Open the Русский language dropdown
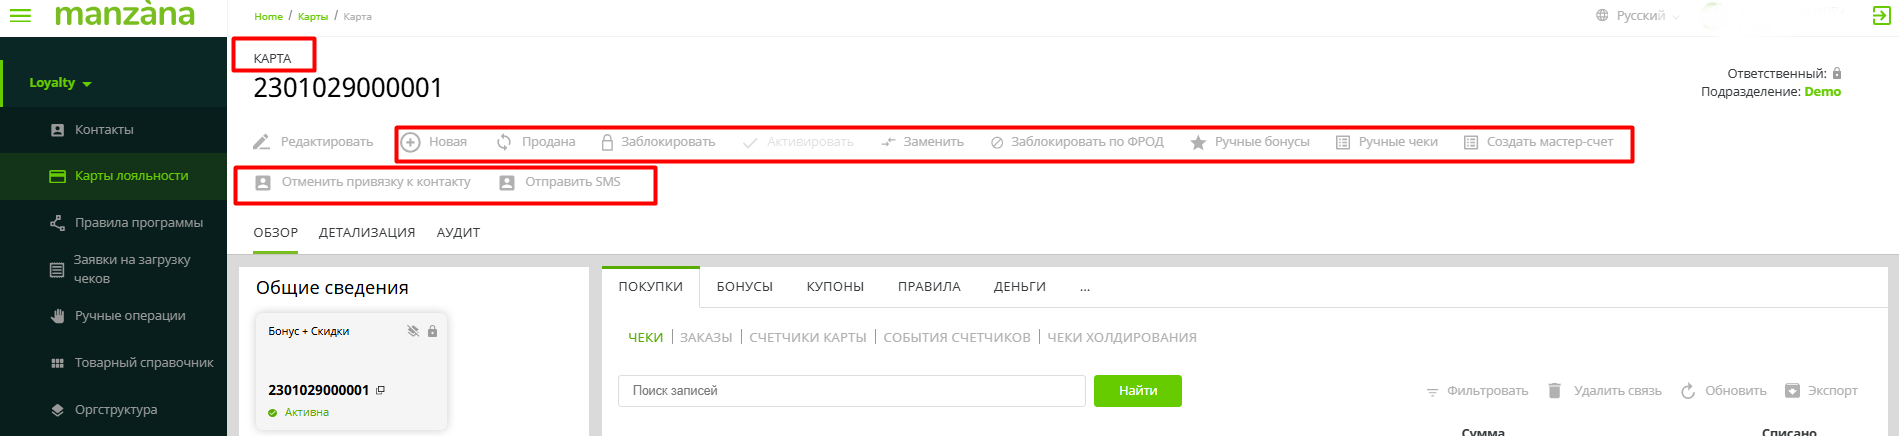This screenshot has height=436, width=1899. click(1646, 16)
